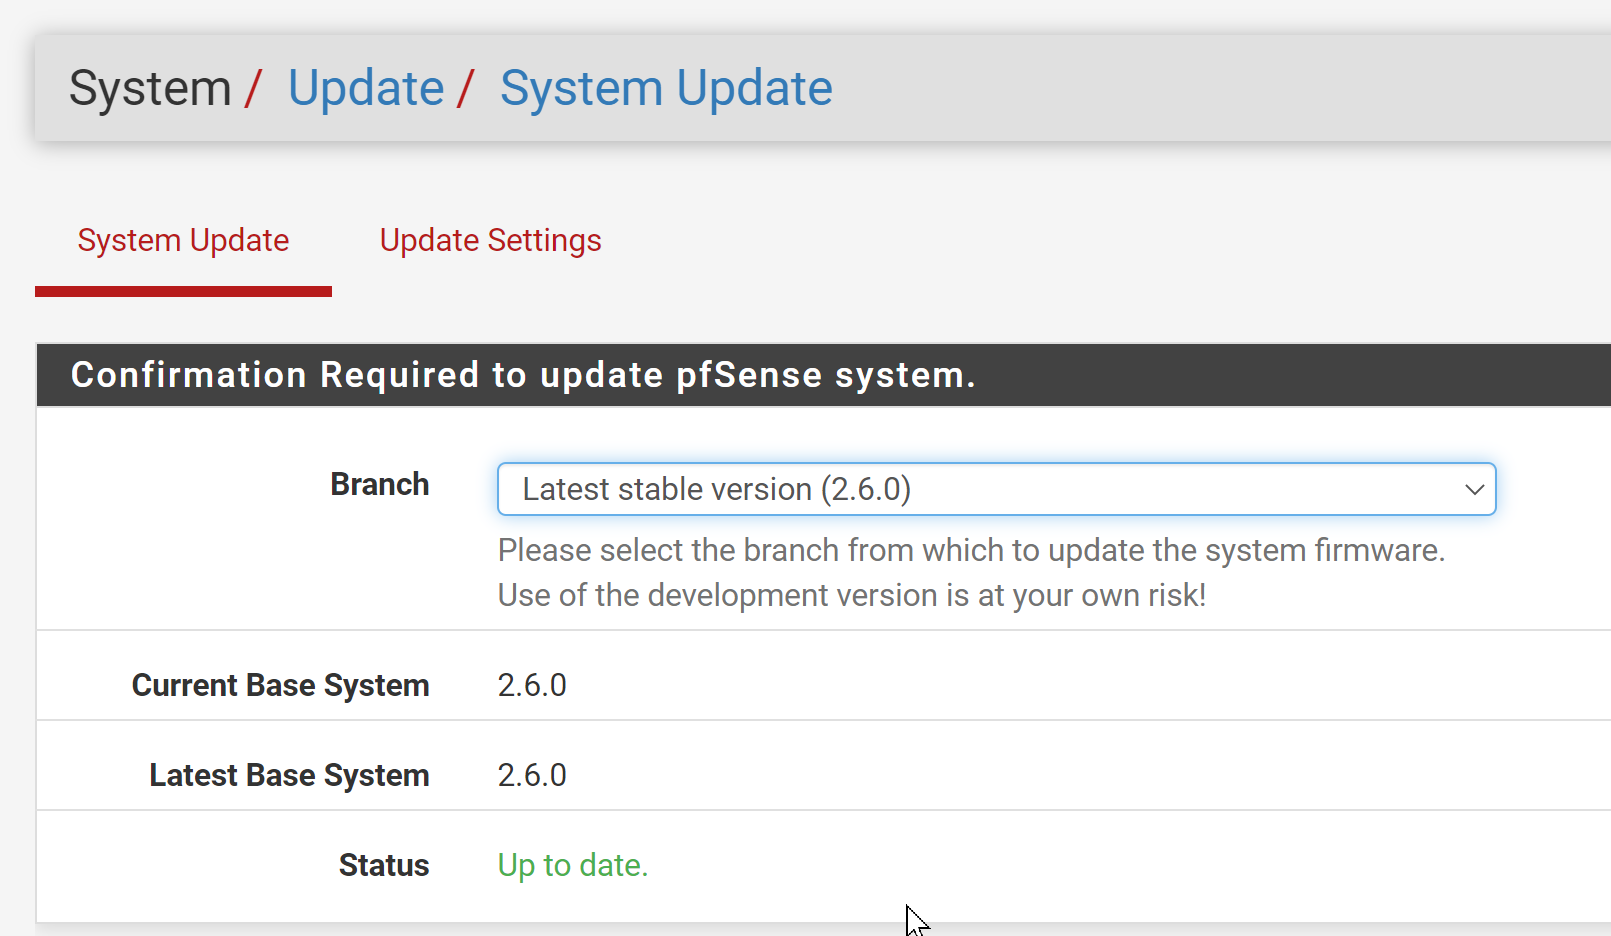Open the Update breadcrumb link
Viewport: 1611px width, 936px height.
pyautogui.click(x=366, y=88)
